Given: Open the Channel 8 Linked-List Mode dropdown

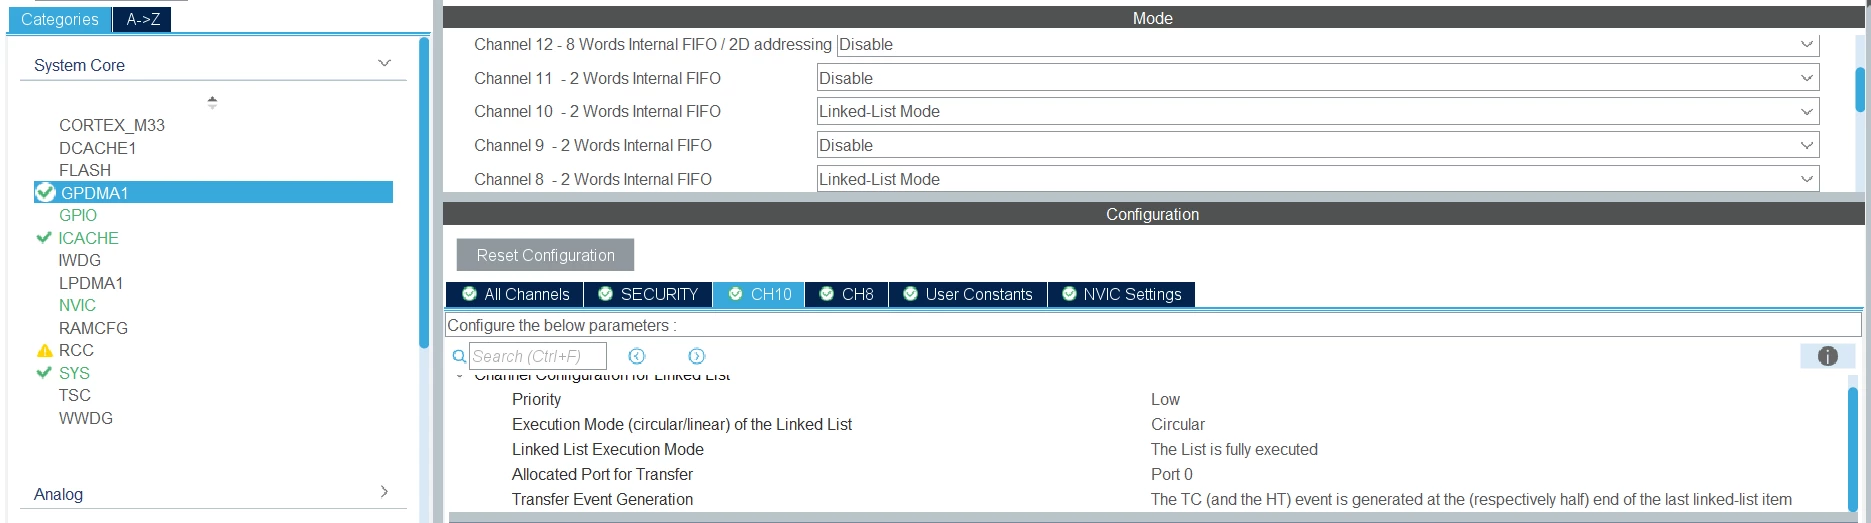Looking at the screenshot, I should (x=1318, y=179).
